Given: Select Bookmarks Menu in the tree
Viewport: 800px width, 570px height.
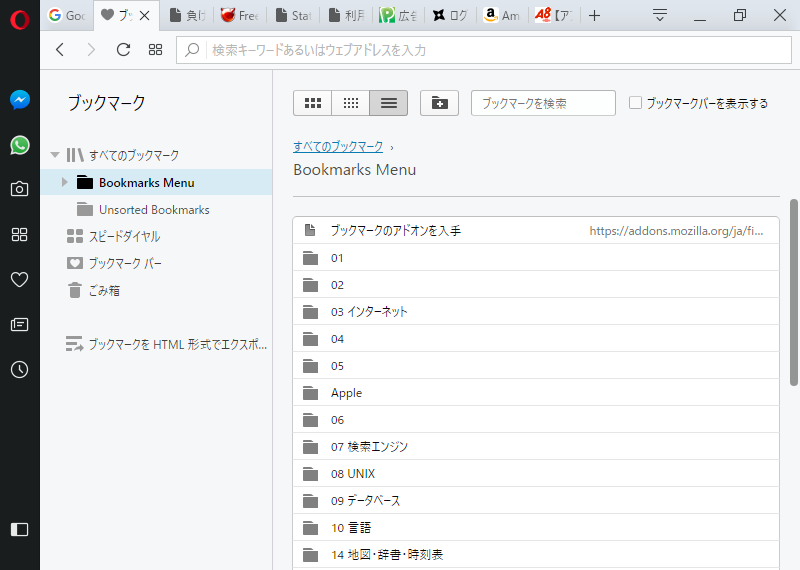Looking at the screenshot, I should click(x=156, y=182).
